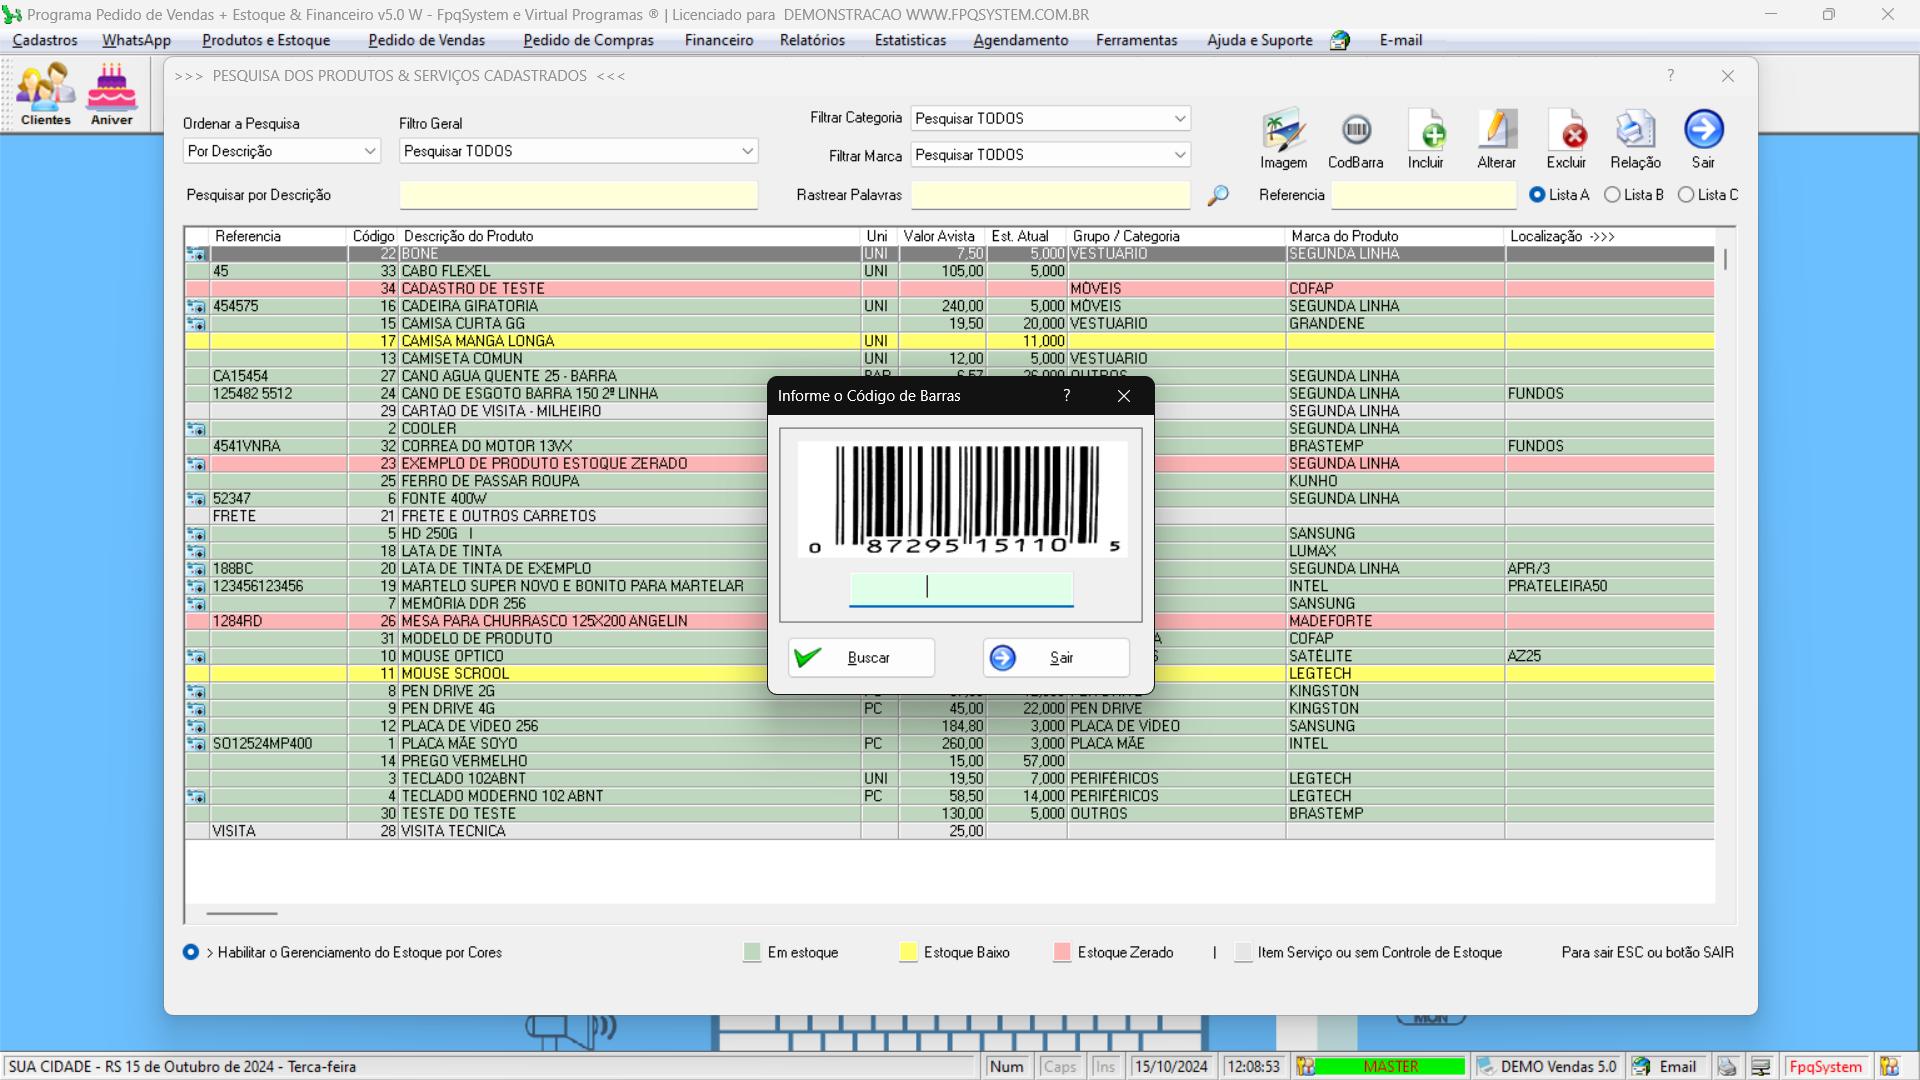This screenshot has width=1920, height=1080.
Task: Click the Localização column header
Action: [x=1609, y=236]
